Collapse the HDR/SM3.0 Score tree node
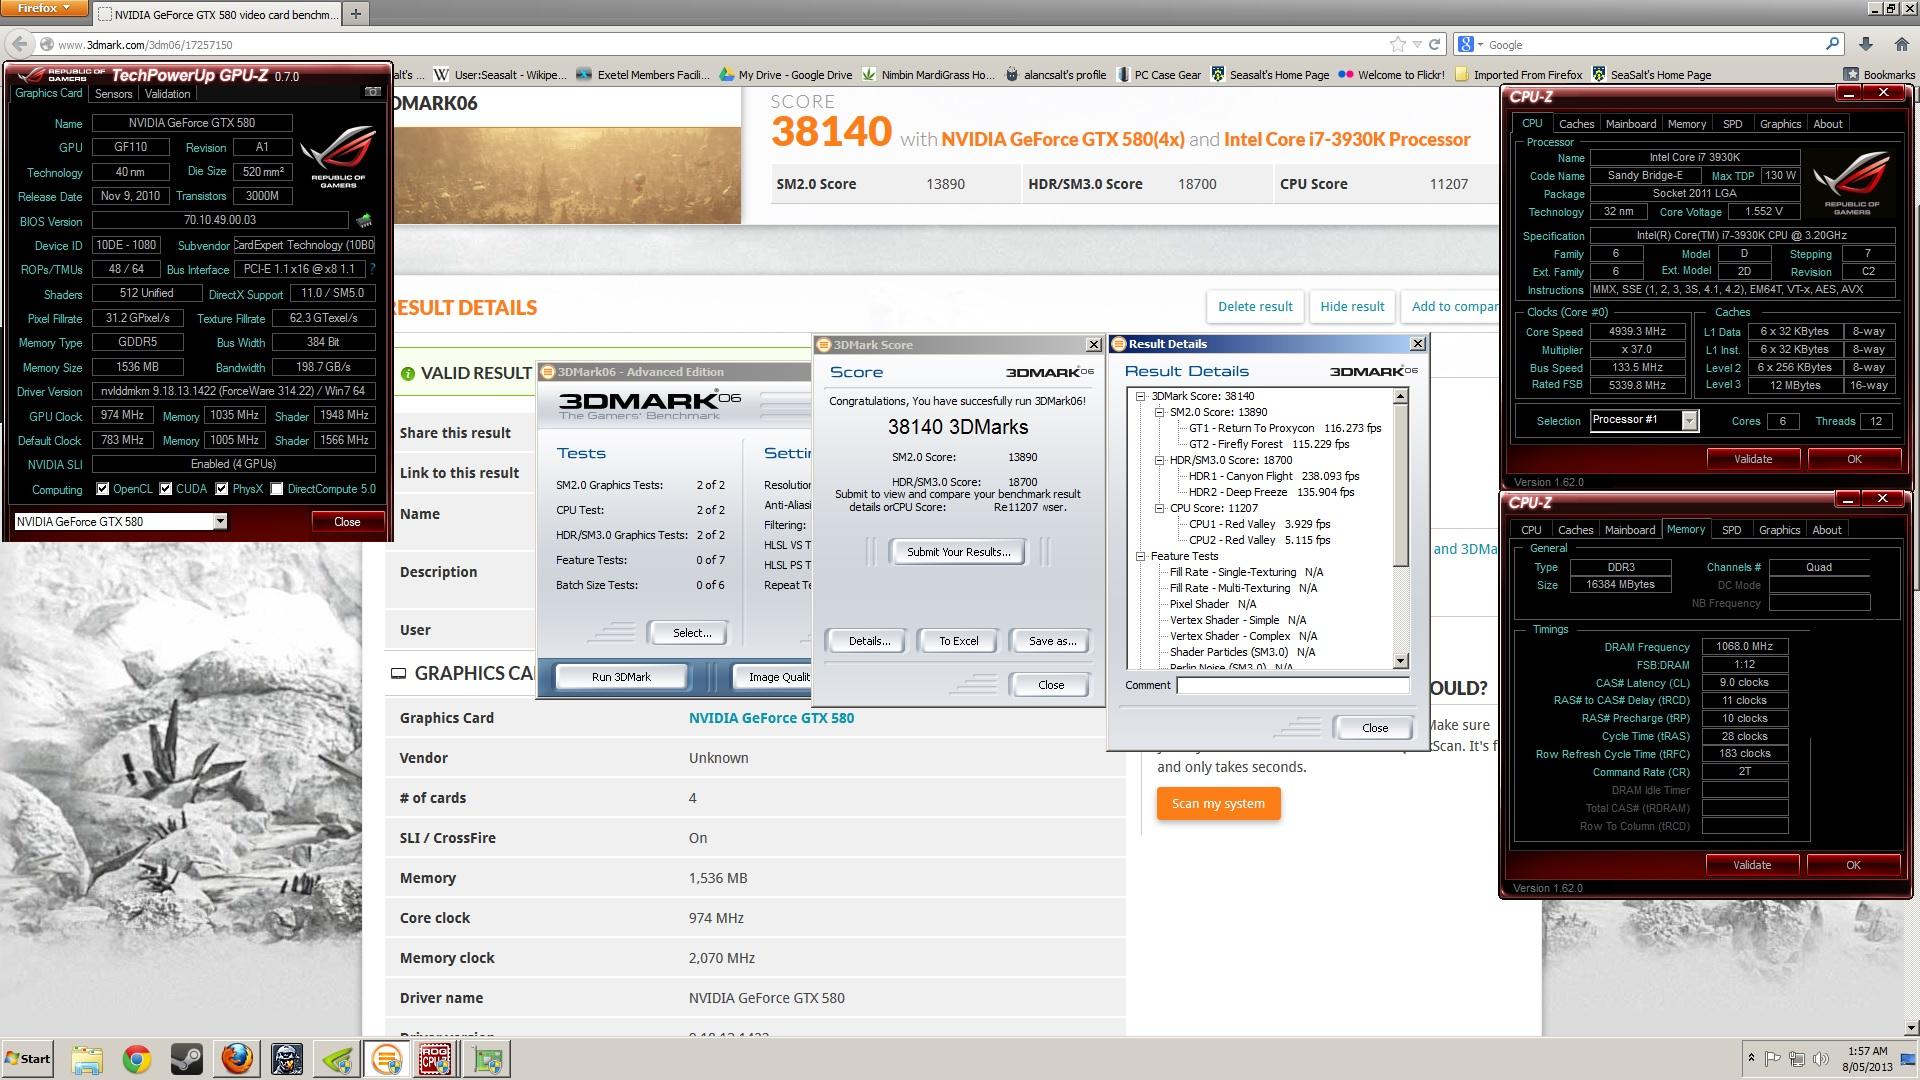 1159,460
